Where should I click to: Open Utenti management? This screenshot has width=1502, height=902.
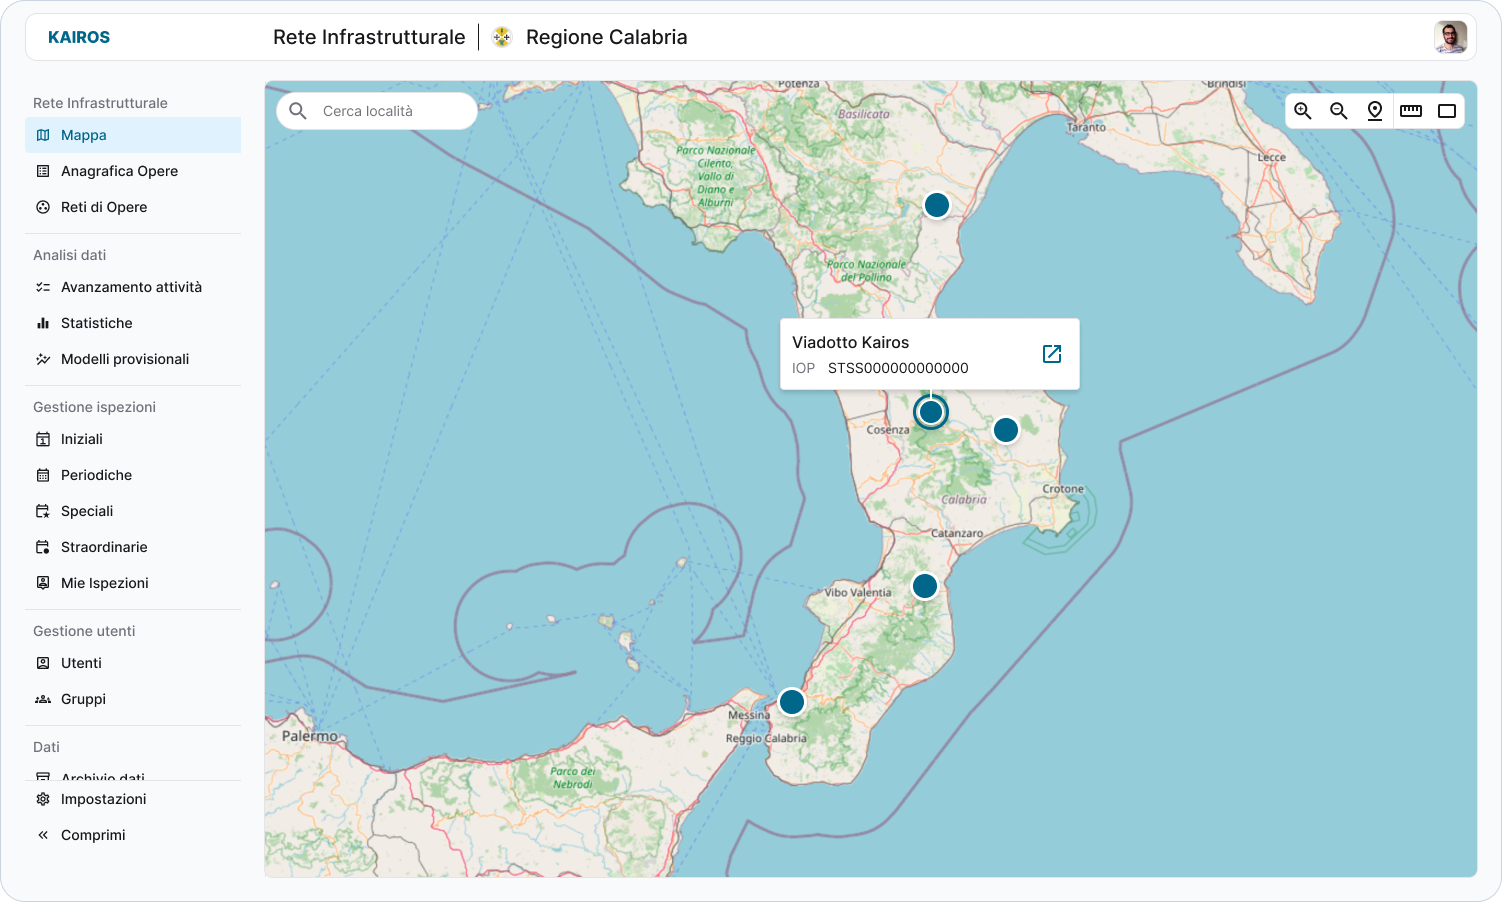coord(133,663)
